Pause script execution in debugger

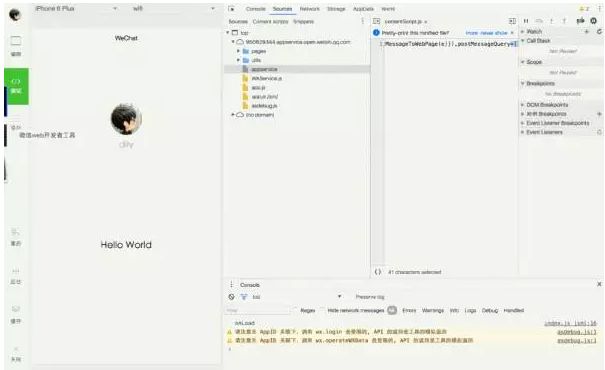(x=526, y=21)
